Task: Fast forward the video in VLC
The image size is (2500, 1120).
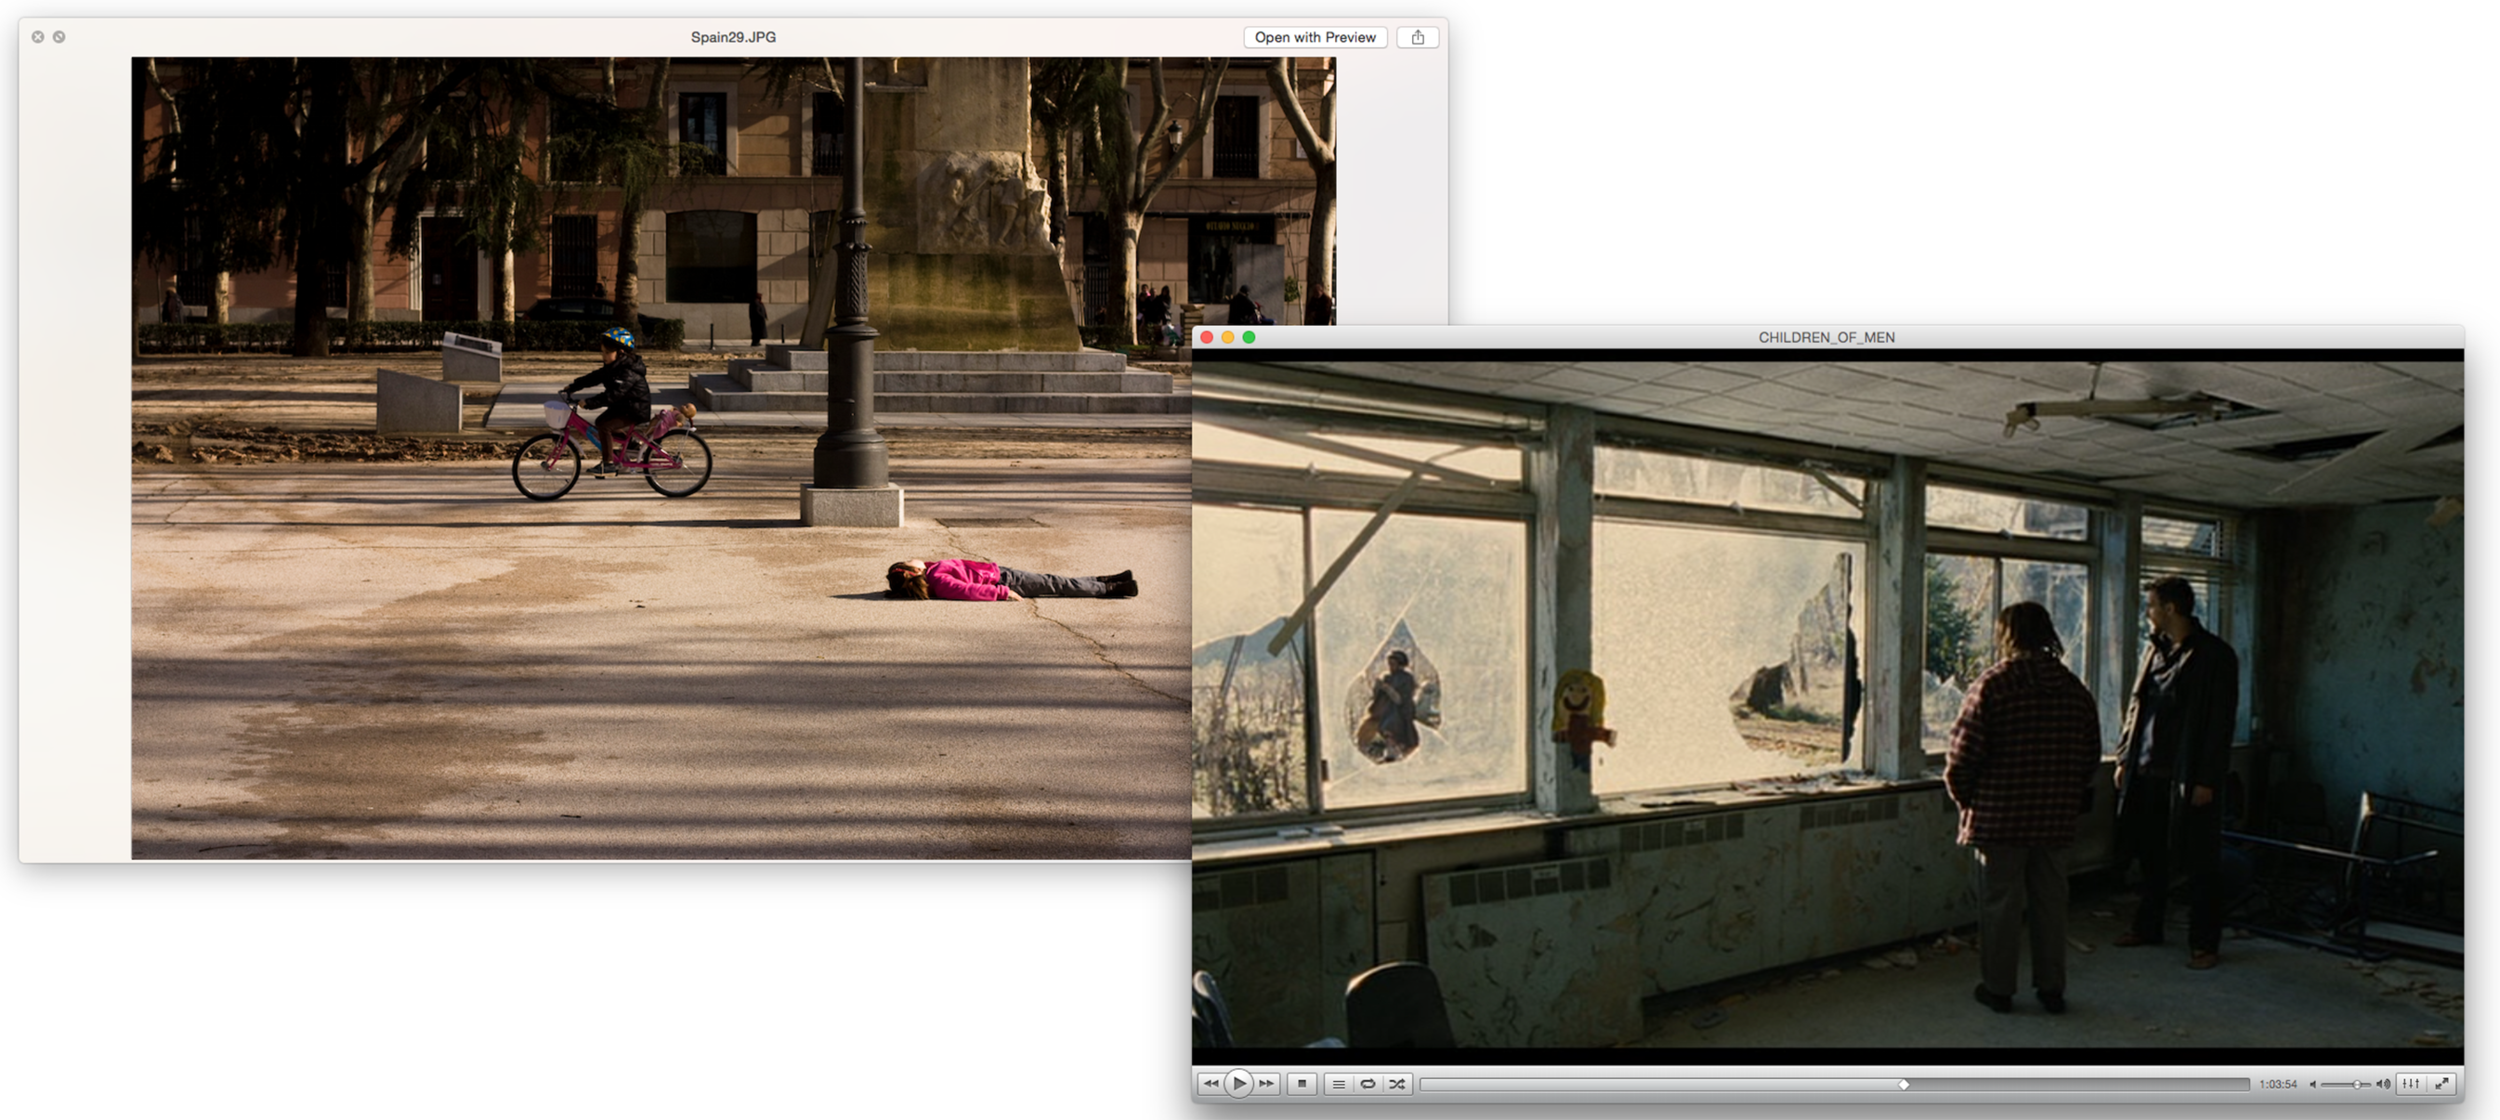Action: point(1267,1083)
